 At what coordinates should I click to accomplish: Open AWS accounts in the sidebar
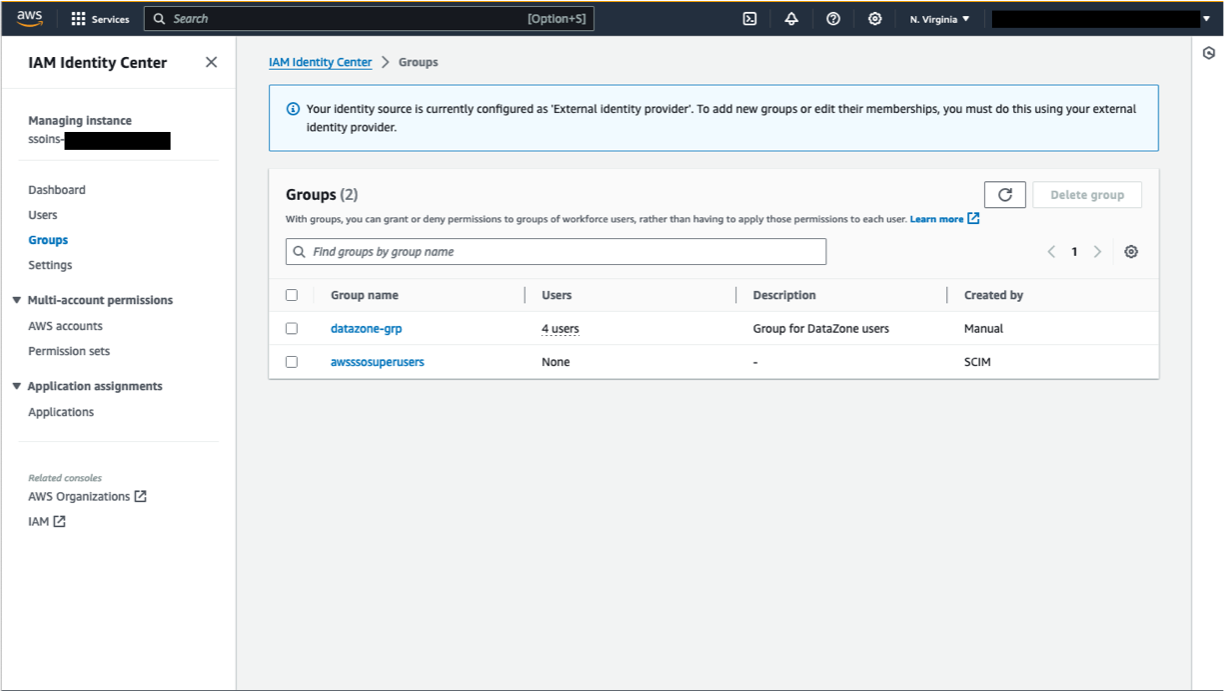tap(65, 326)
